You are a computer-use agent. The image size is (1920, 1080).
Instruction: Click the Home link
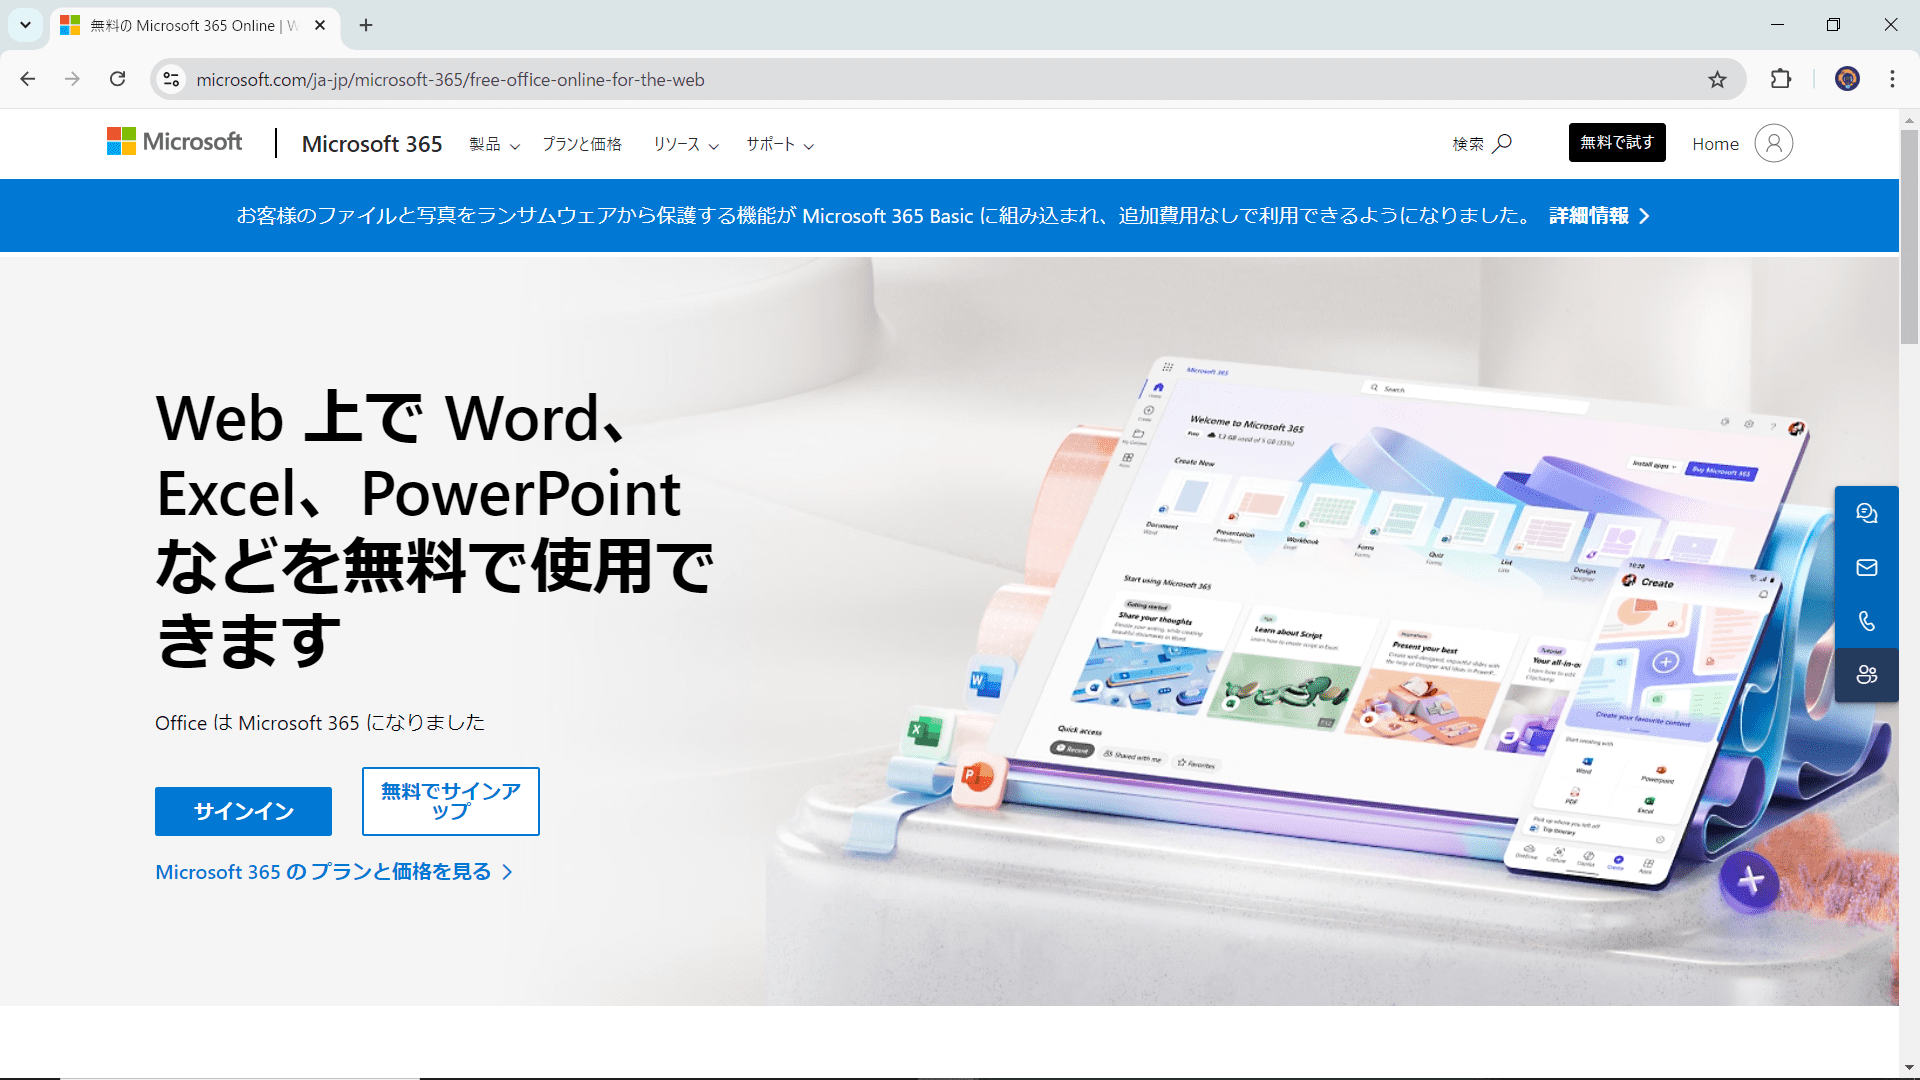1715,144
